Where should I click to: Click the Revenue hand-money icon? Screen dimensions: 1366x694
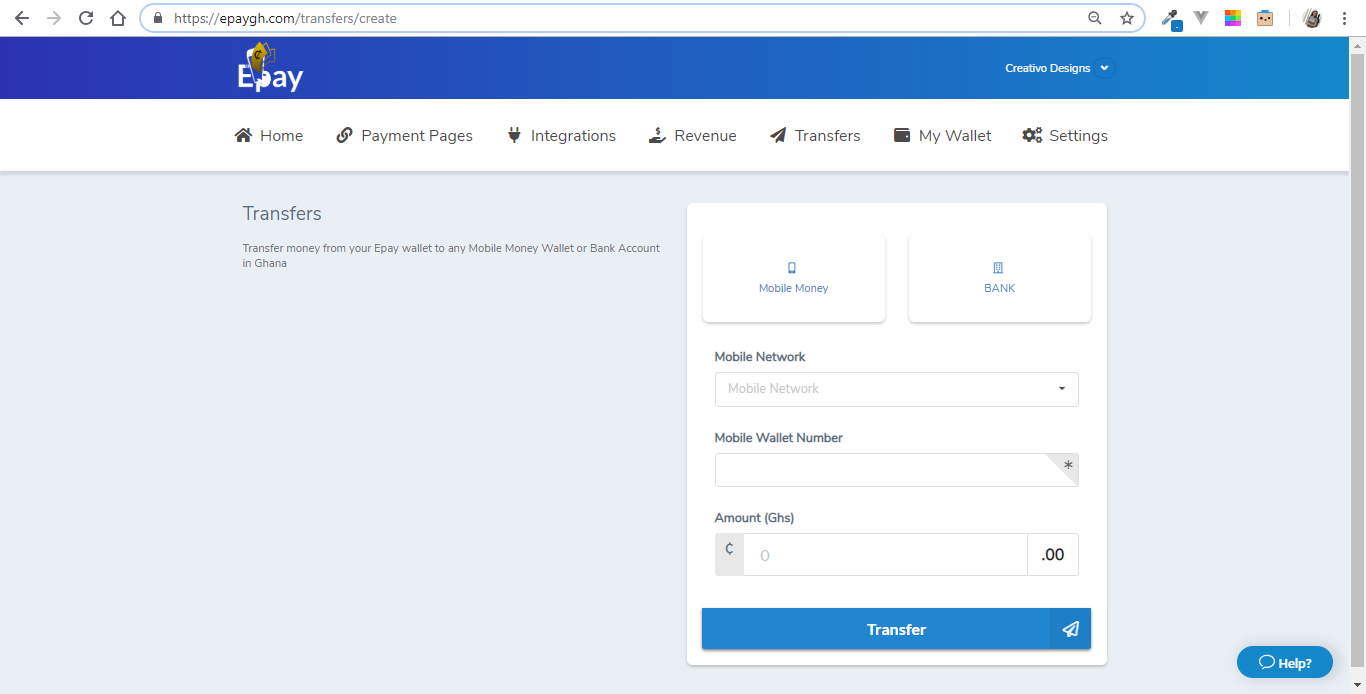pyautogui.click(x=657, y=135)
